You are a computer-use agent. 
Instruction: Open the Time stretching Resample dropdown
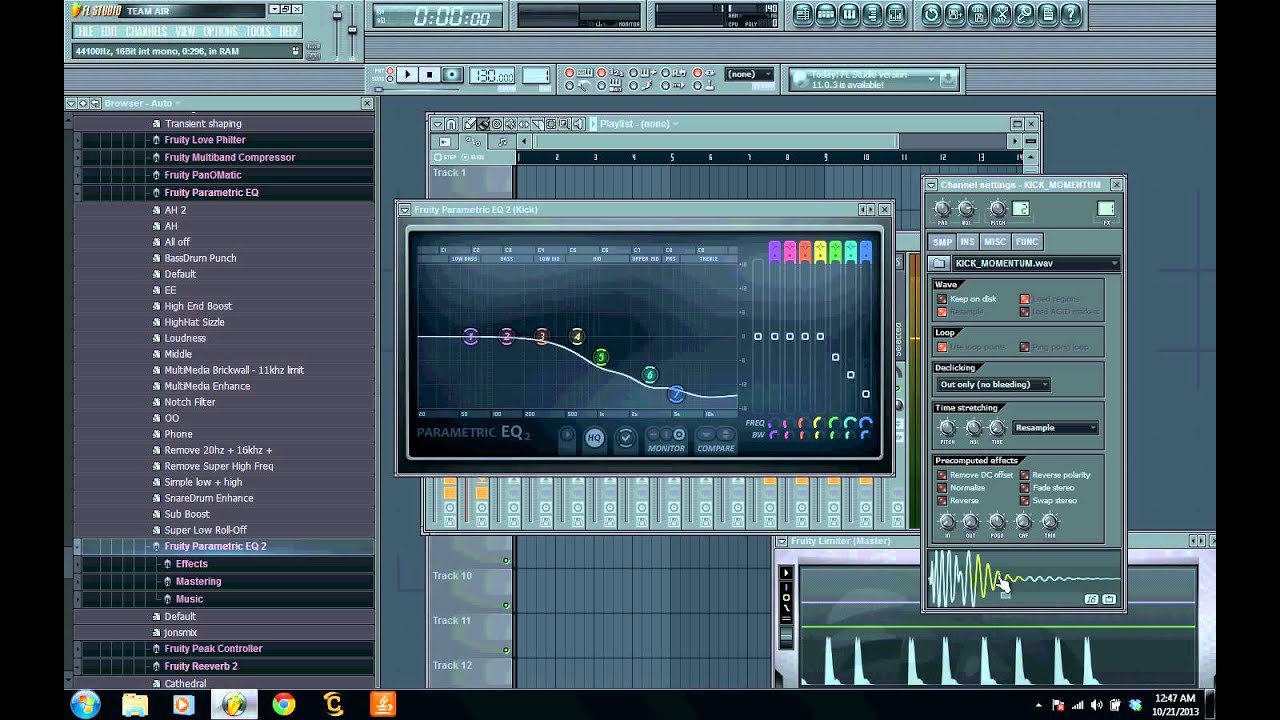[1056, 428]
